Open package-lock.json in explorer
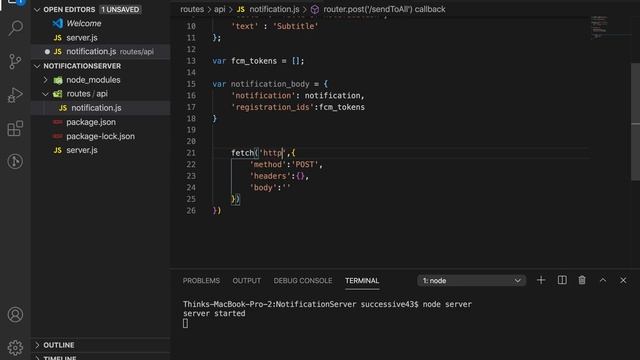640x360 pixels. (100, 136)
